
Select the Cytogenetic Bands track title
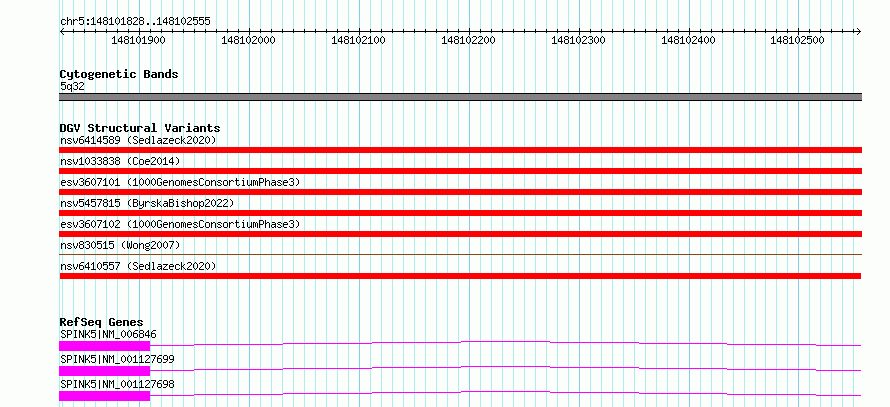coord(119,74)
